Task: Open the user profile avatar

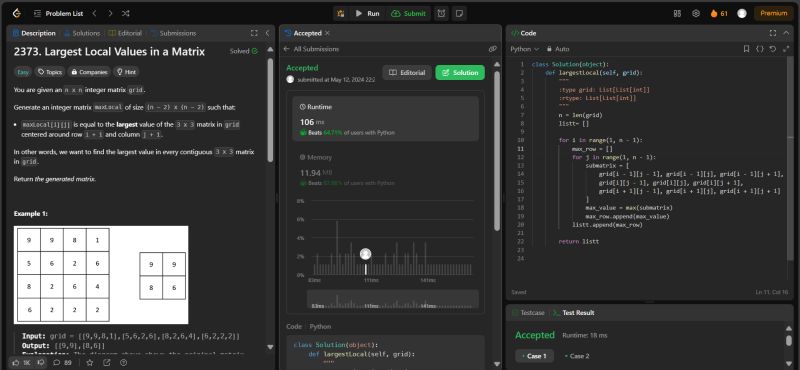Action: coord(742,14)
